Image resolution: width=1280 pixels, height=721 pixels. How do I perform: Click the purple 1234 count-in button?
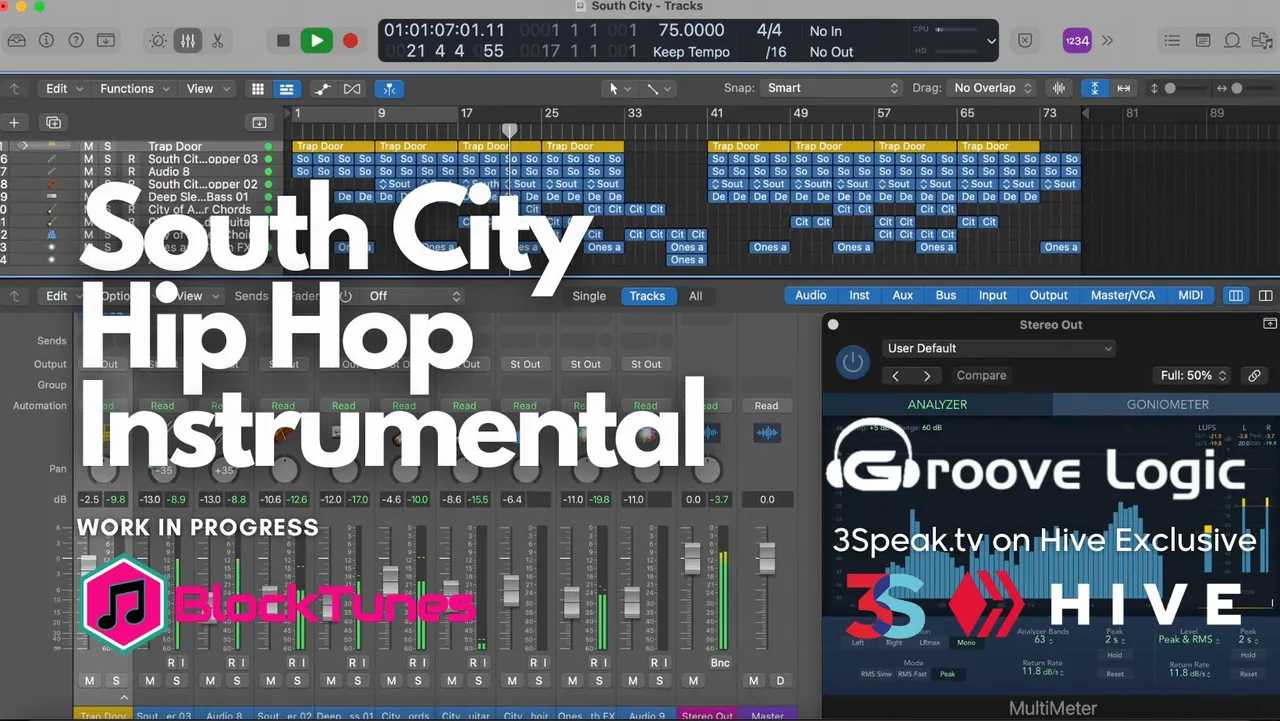(1077, 41)
